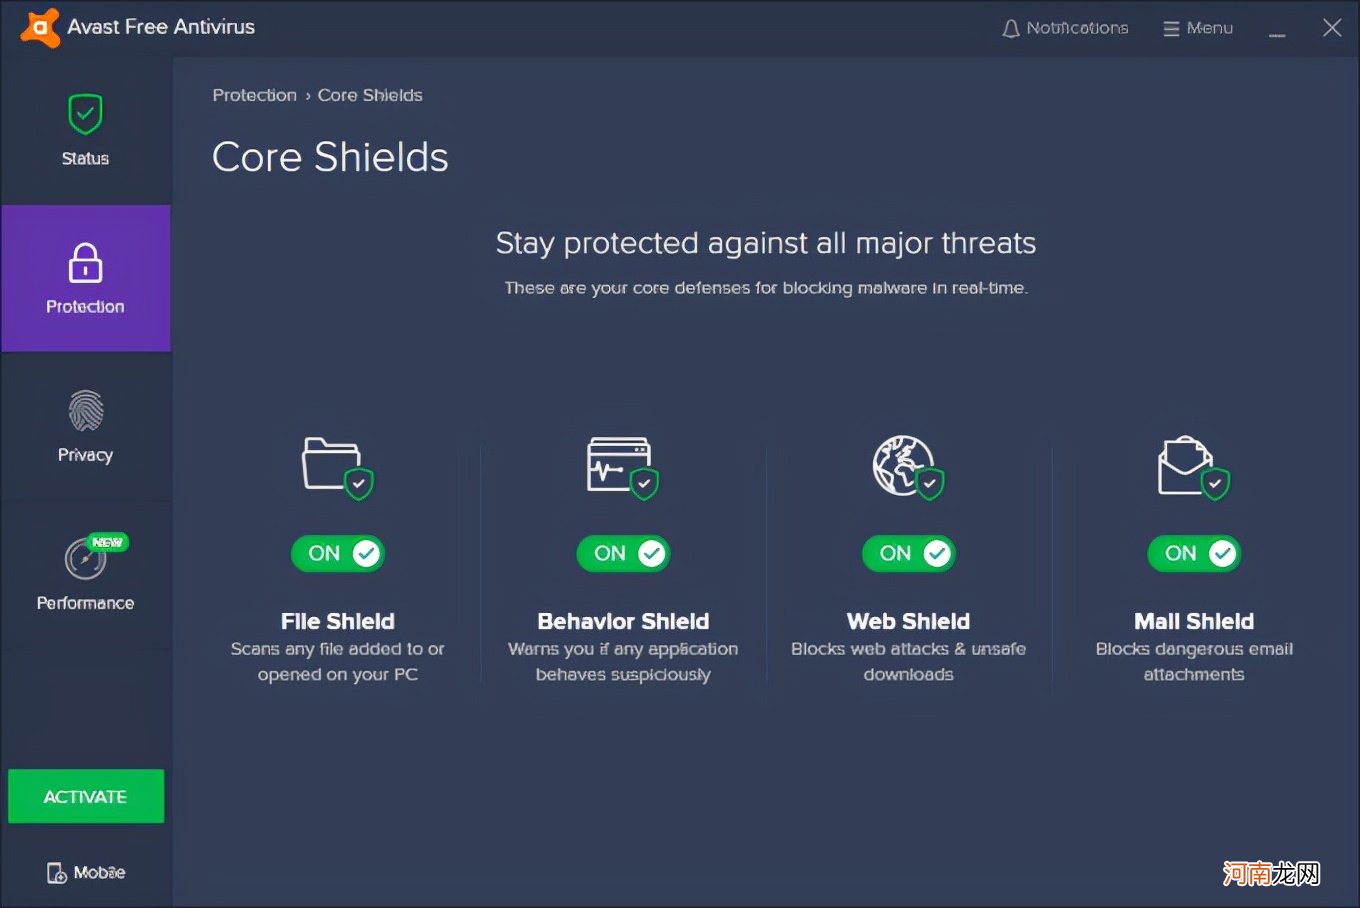Open Notifications text in title bar
This screenshot has height=908, width=1360.
[x=1077, y=28]
